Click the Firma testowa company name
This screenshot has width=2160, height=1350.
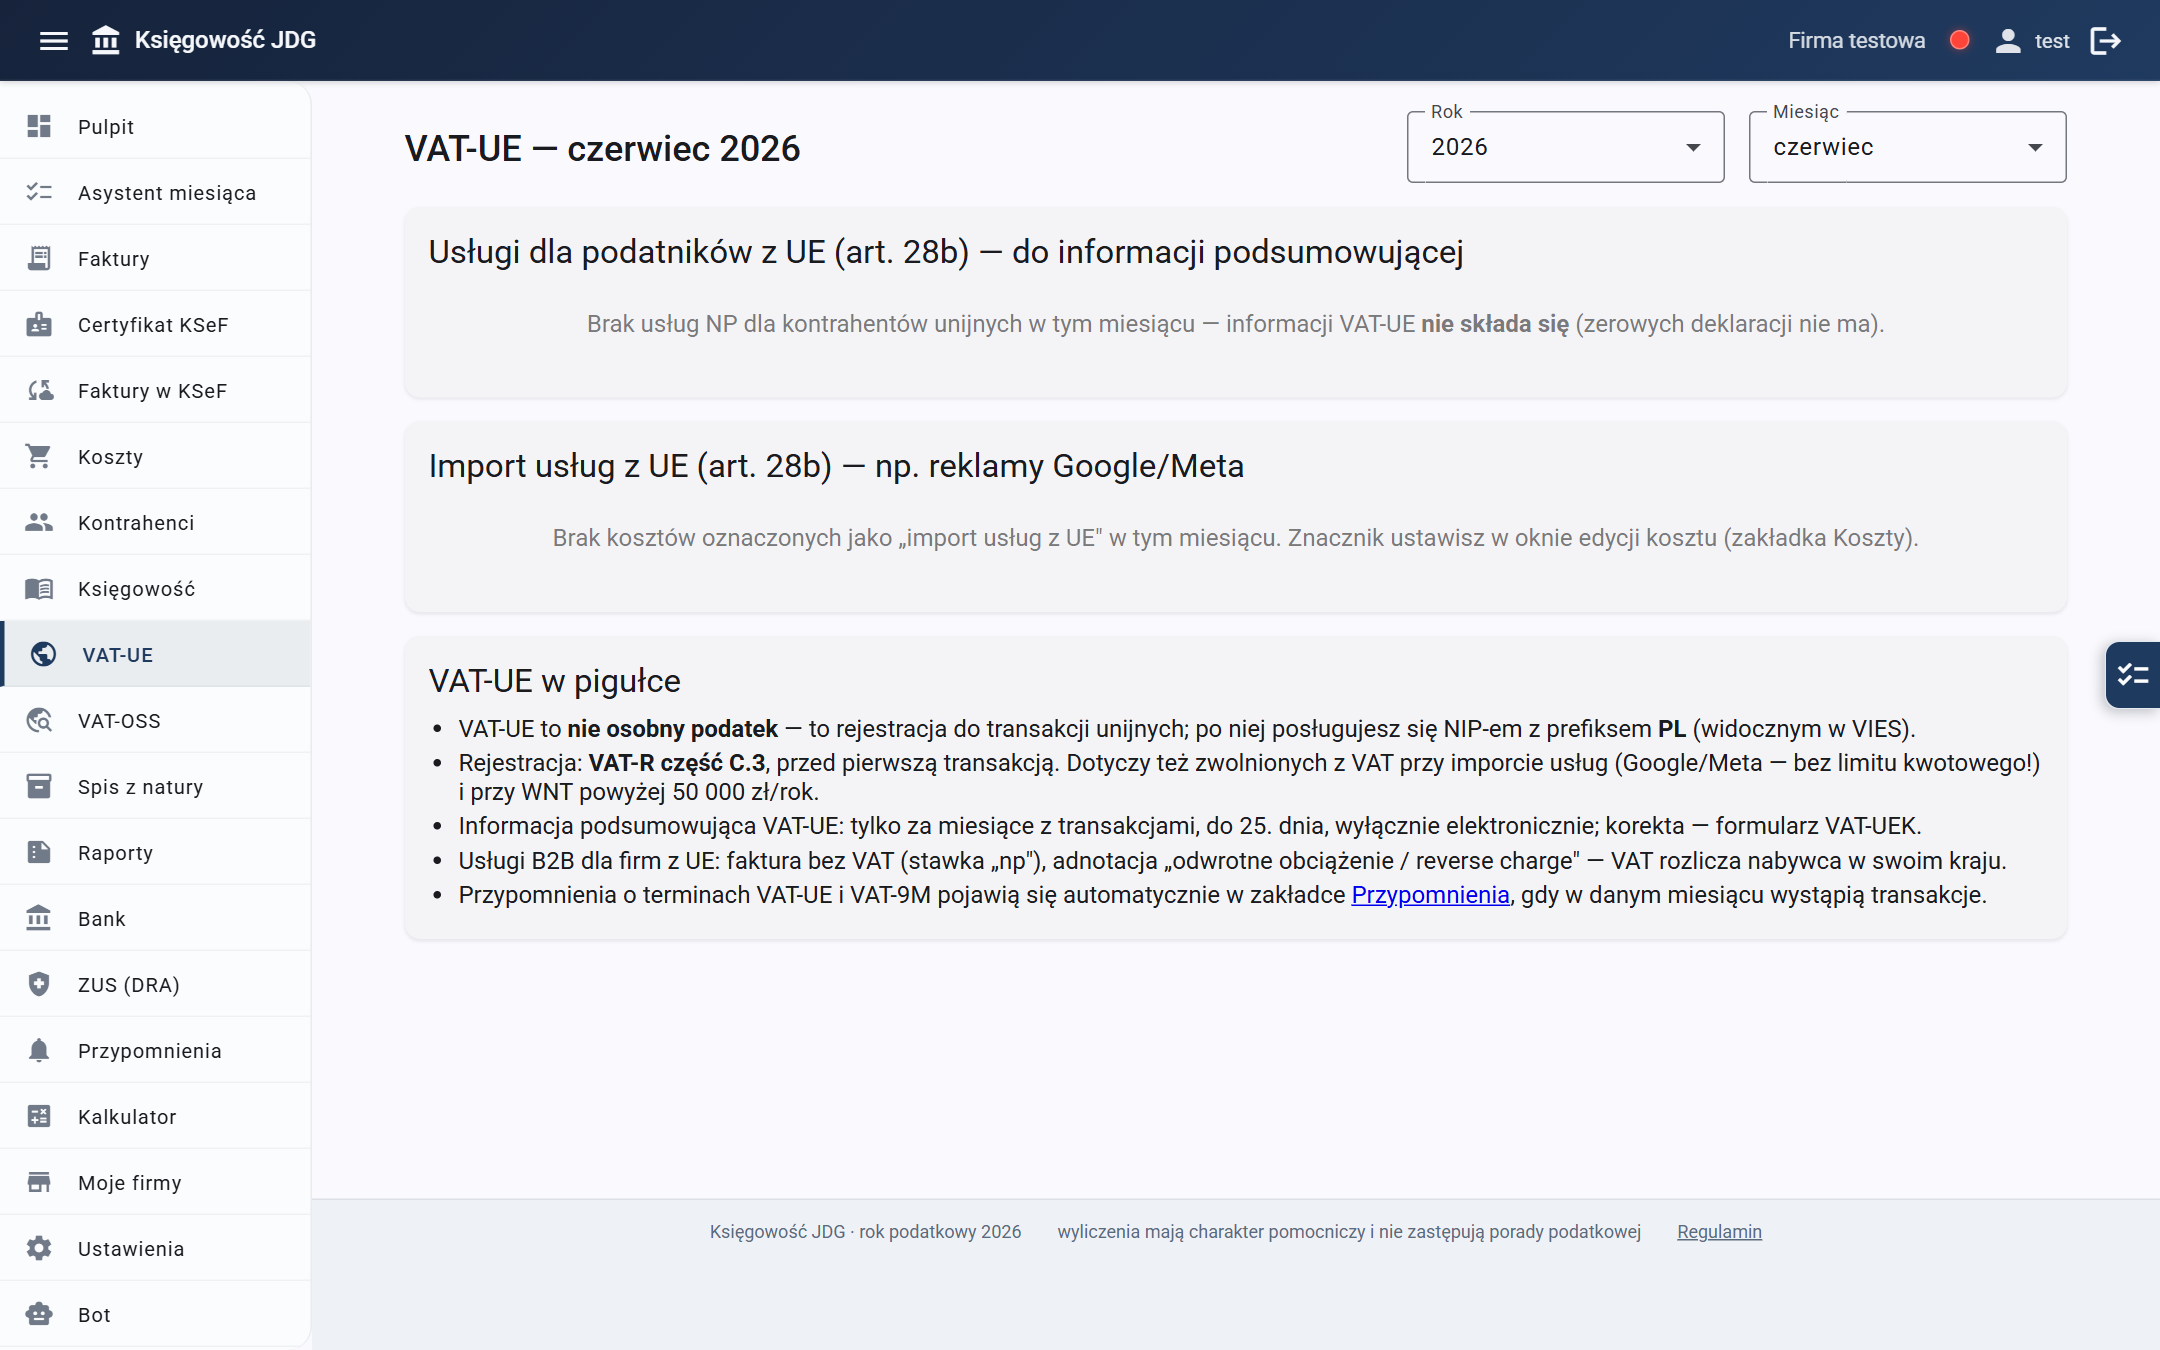click(1856, 41)
